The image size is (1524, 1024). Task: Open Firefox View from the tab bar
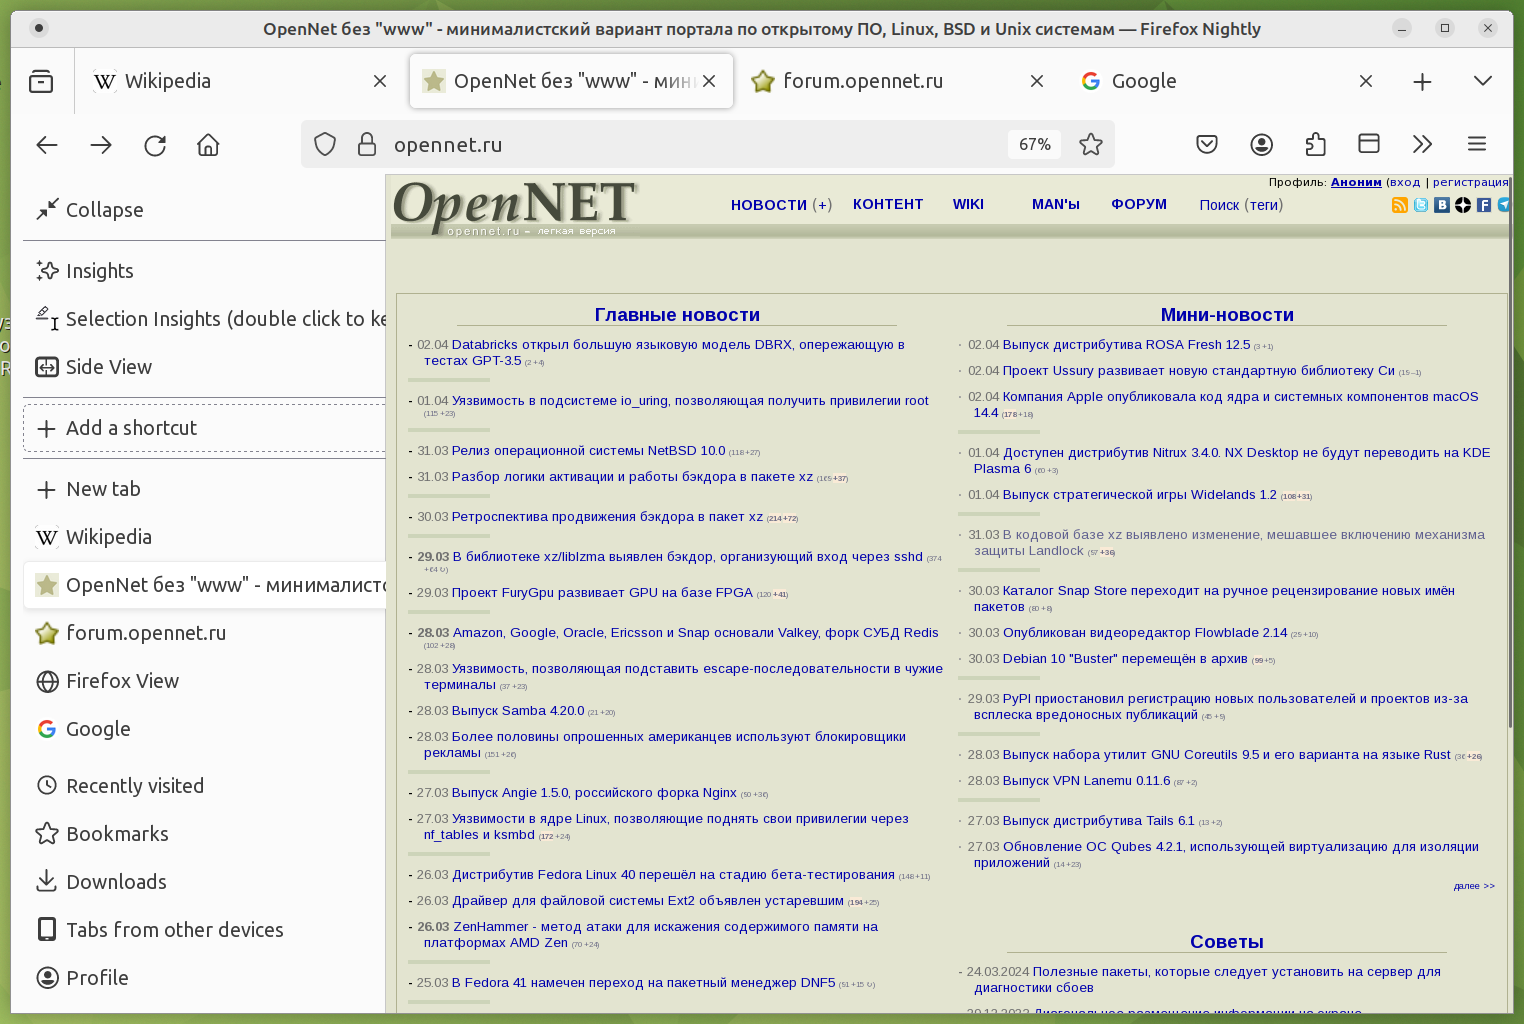click(x=41, y=81)
